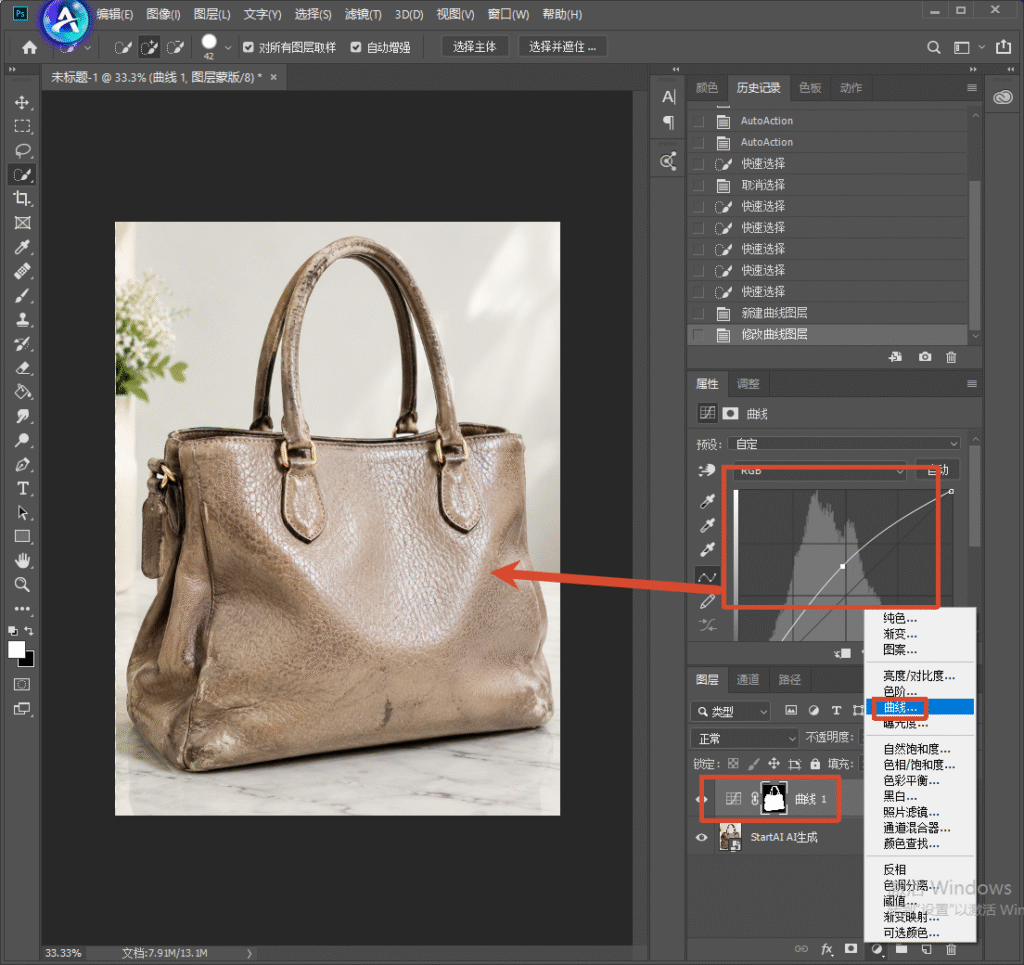Image resolution: width=1024 pixels, height=965 pixels.
Task: Select the Brush tool
Action: click(x=22, y=295)
